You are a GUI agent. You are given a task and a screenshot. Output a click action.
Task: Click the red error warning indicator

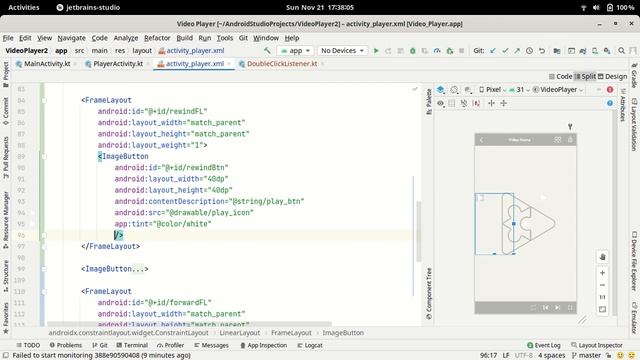tap(610, 89)
